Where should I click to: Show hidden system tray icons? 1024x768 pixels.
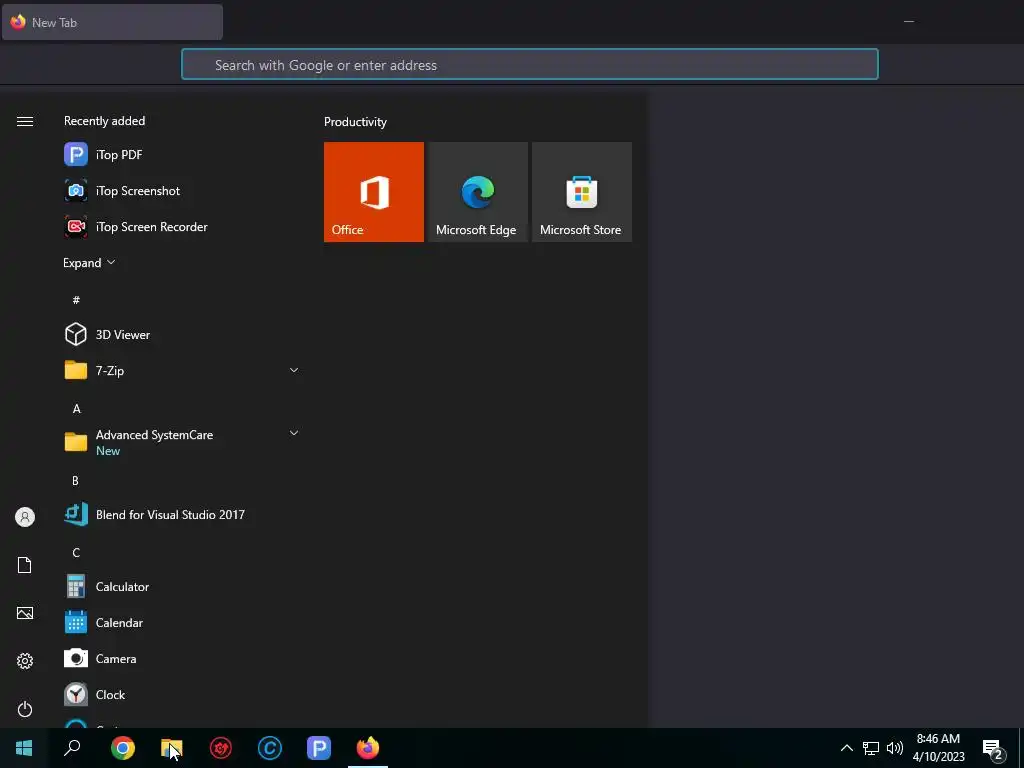(x=846, y=748)
